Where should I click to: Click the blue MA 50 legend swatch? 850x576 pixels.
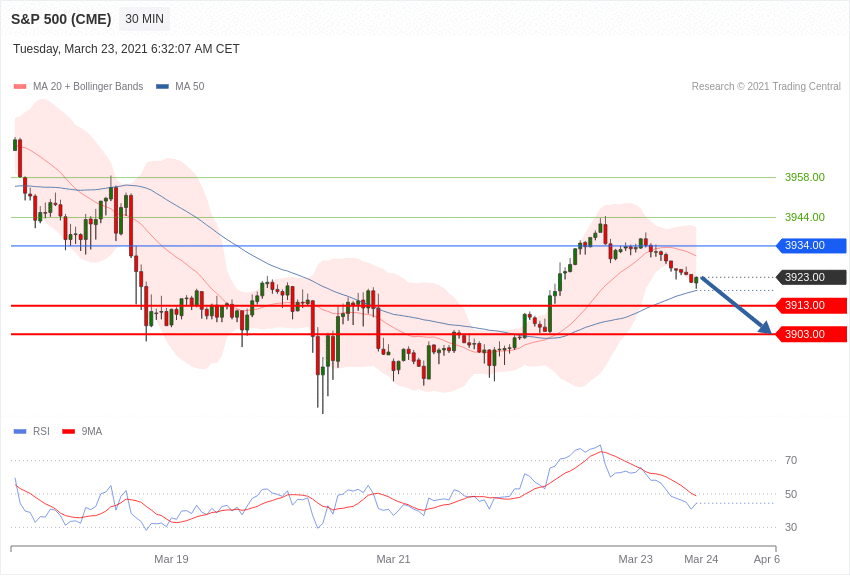pos(162,87)
